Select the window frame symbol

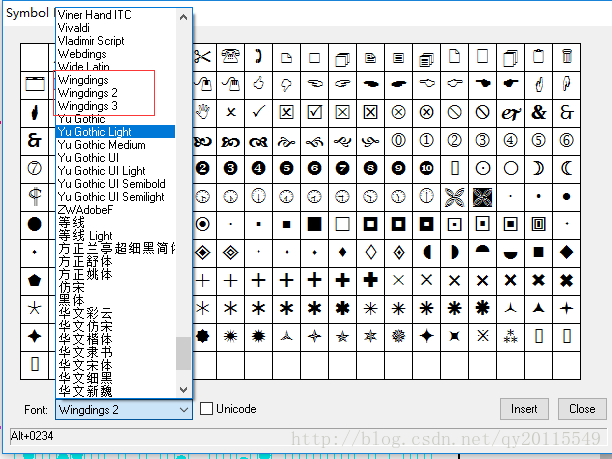35,84
